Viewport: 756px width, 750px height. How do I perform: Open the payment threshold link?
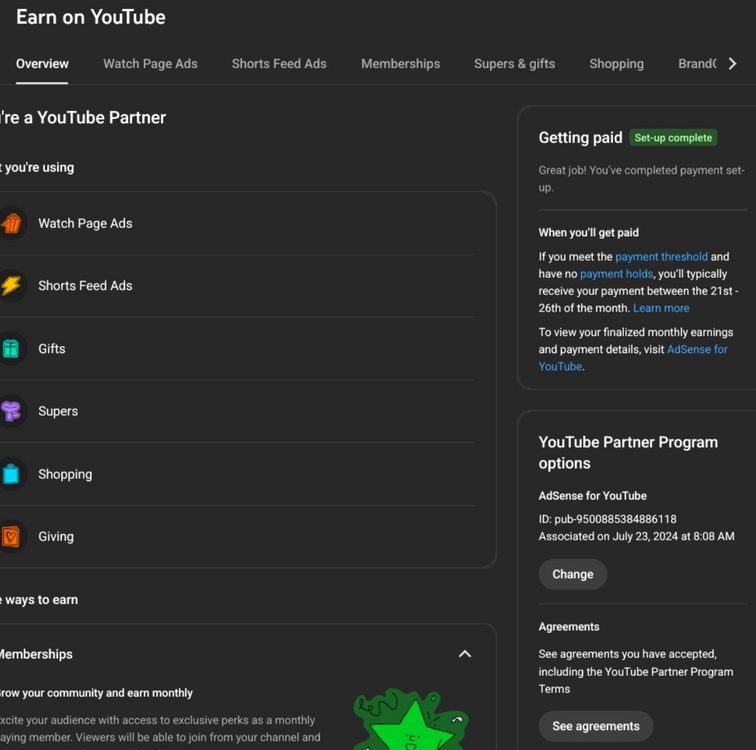point(661,257)
